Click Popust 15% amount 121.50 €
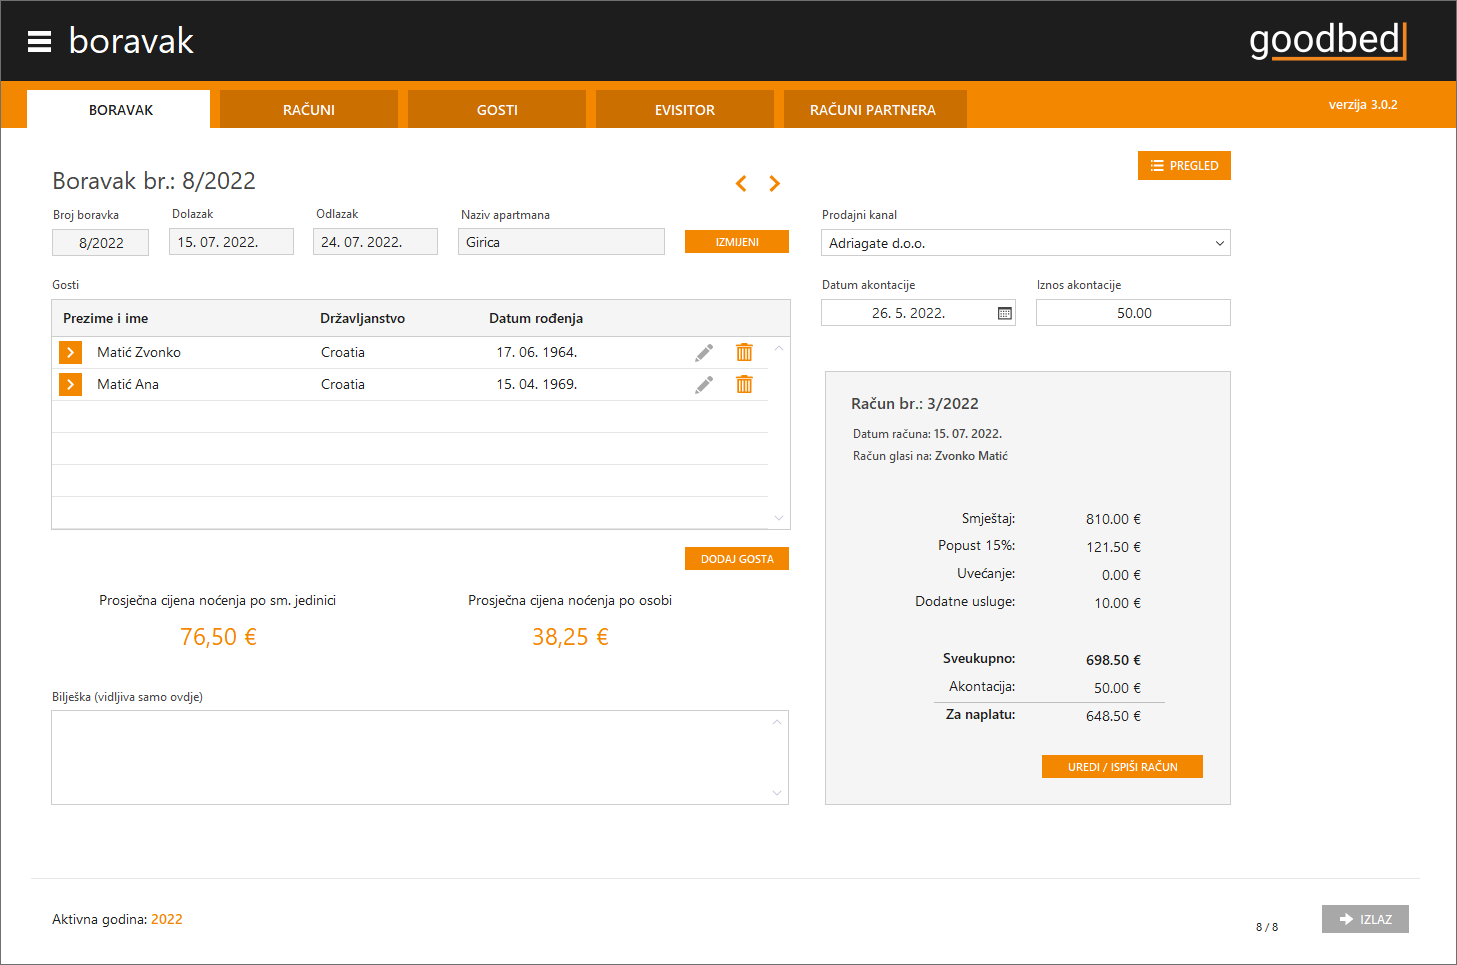 [1113, 547]
